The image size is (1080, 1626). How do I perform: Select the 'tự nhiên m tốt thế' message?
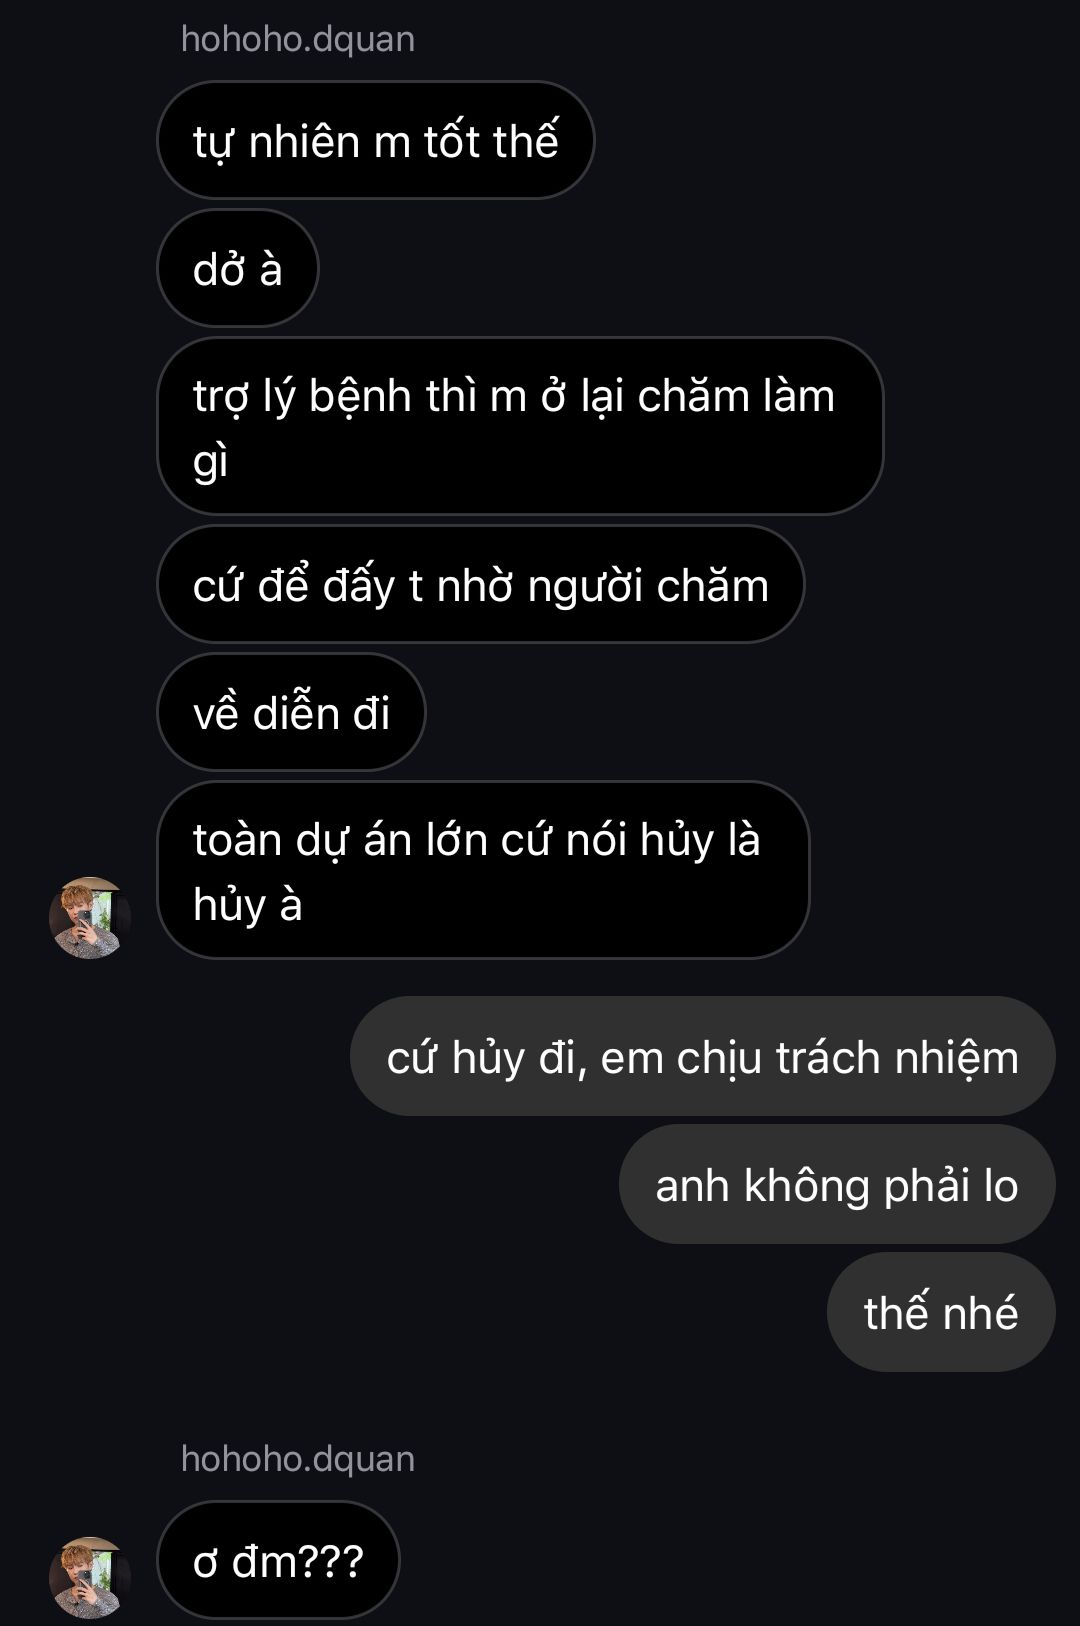[376, 140]
